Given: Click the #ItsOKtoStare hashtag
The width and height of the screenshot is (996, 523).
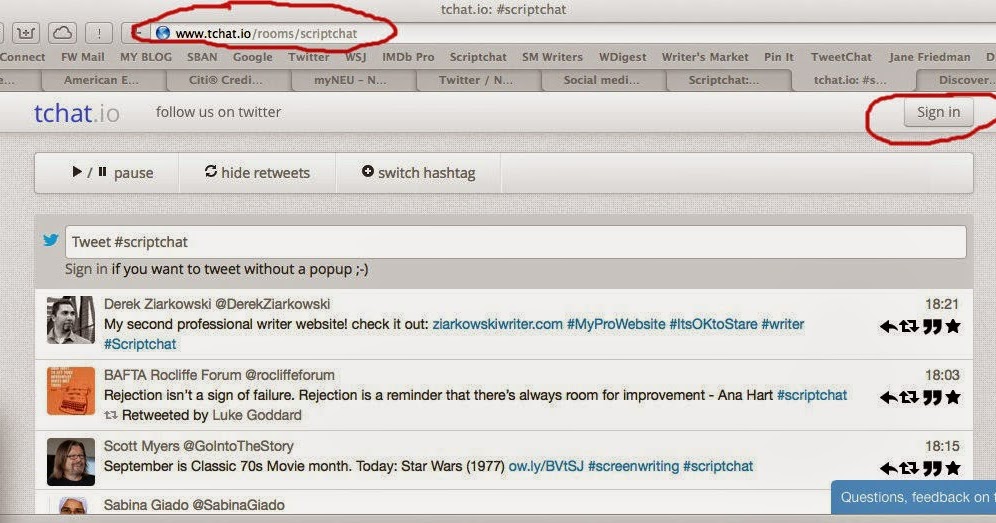Looking at the screenshot, I should [x=713, y=324].
